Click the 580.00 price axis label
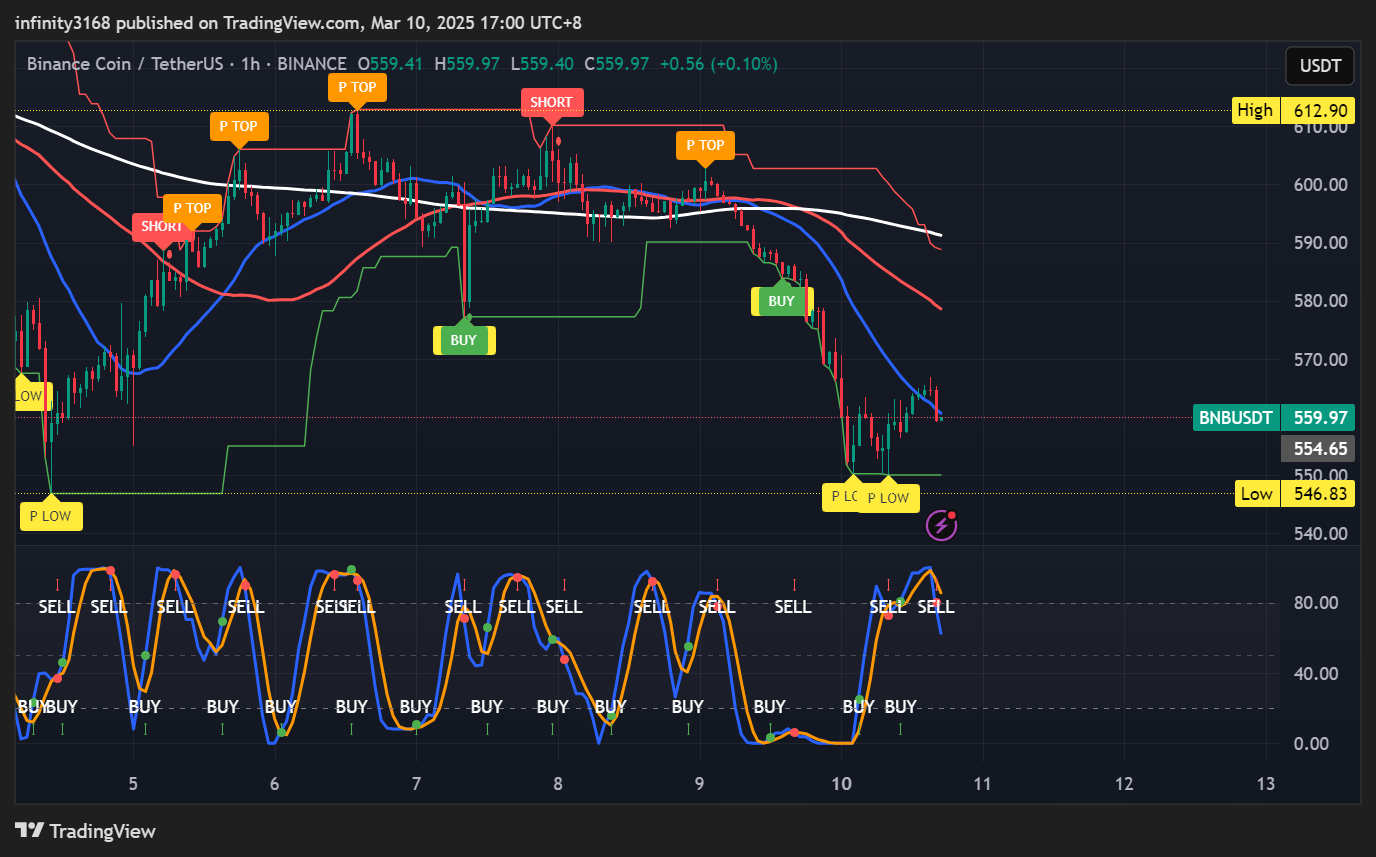This screenshot has height=857, width=1376. pos(1323,301)
